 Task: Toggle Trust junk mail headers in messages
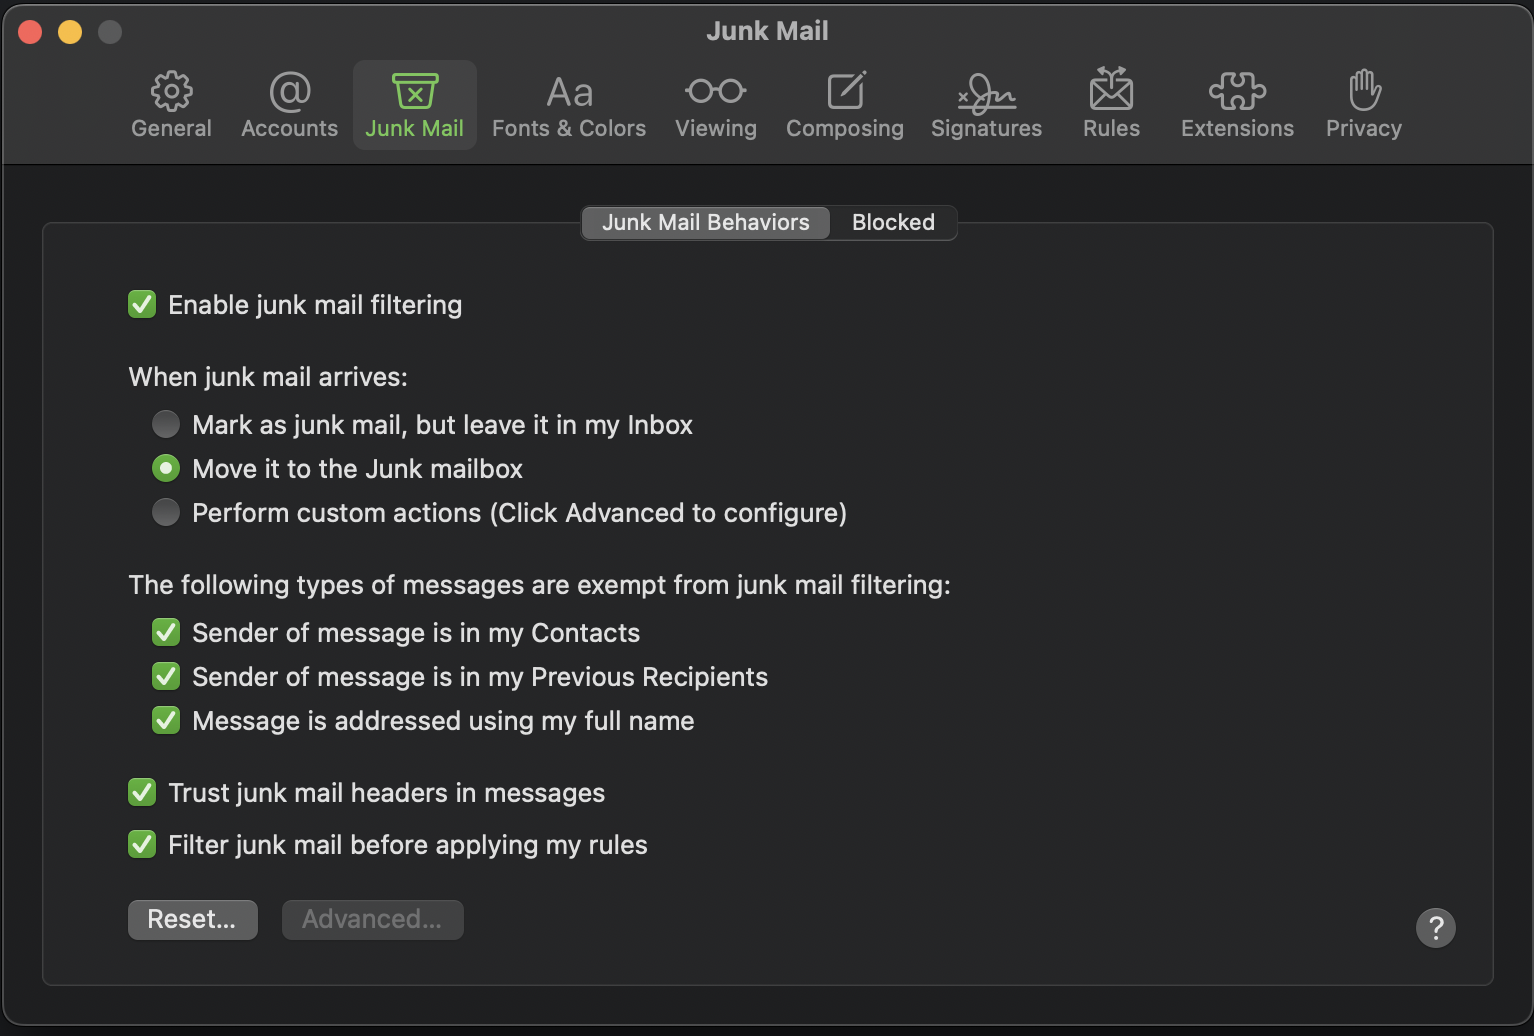142,792
